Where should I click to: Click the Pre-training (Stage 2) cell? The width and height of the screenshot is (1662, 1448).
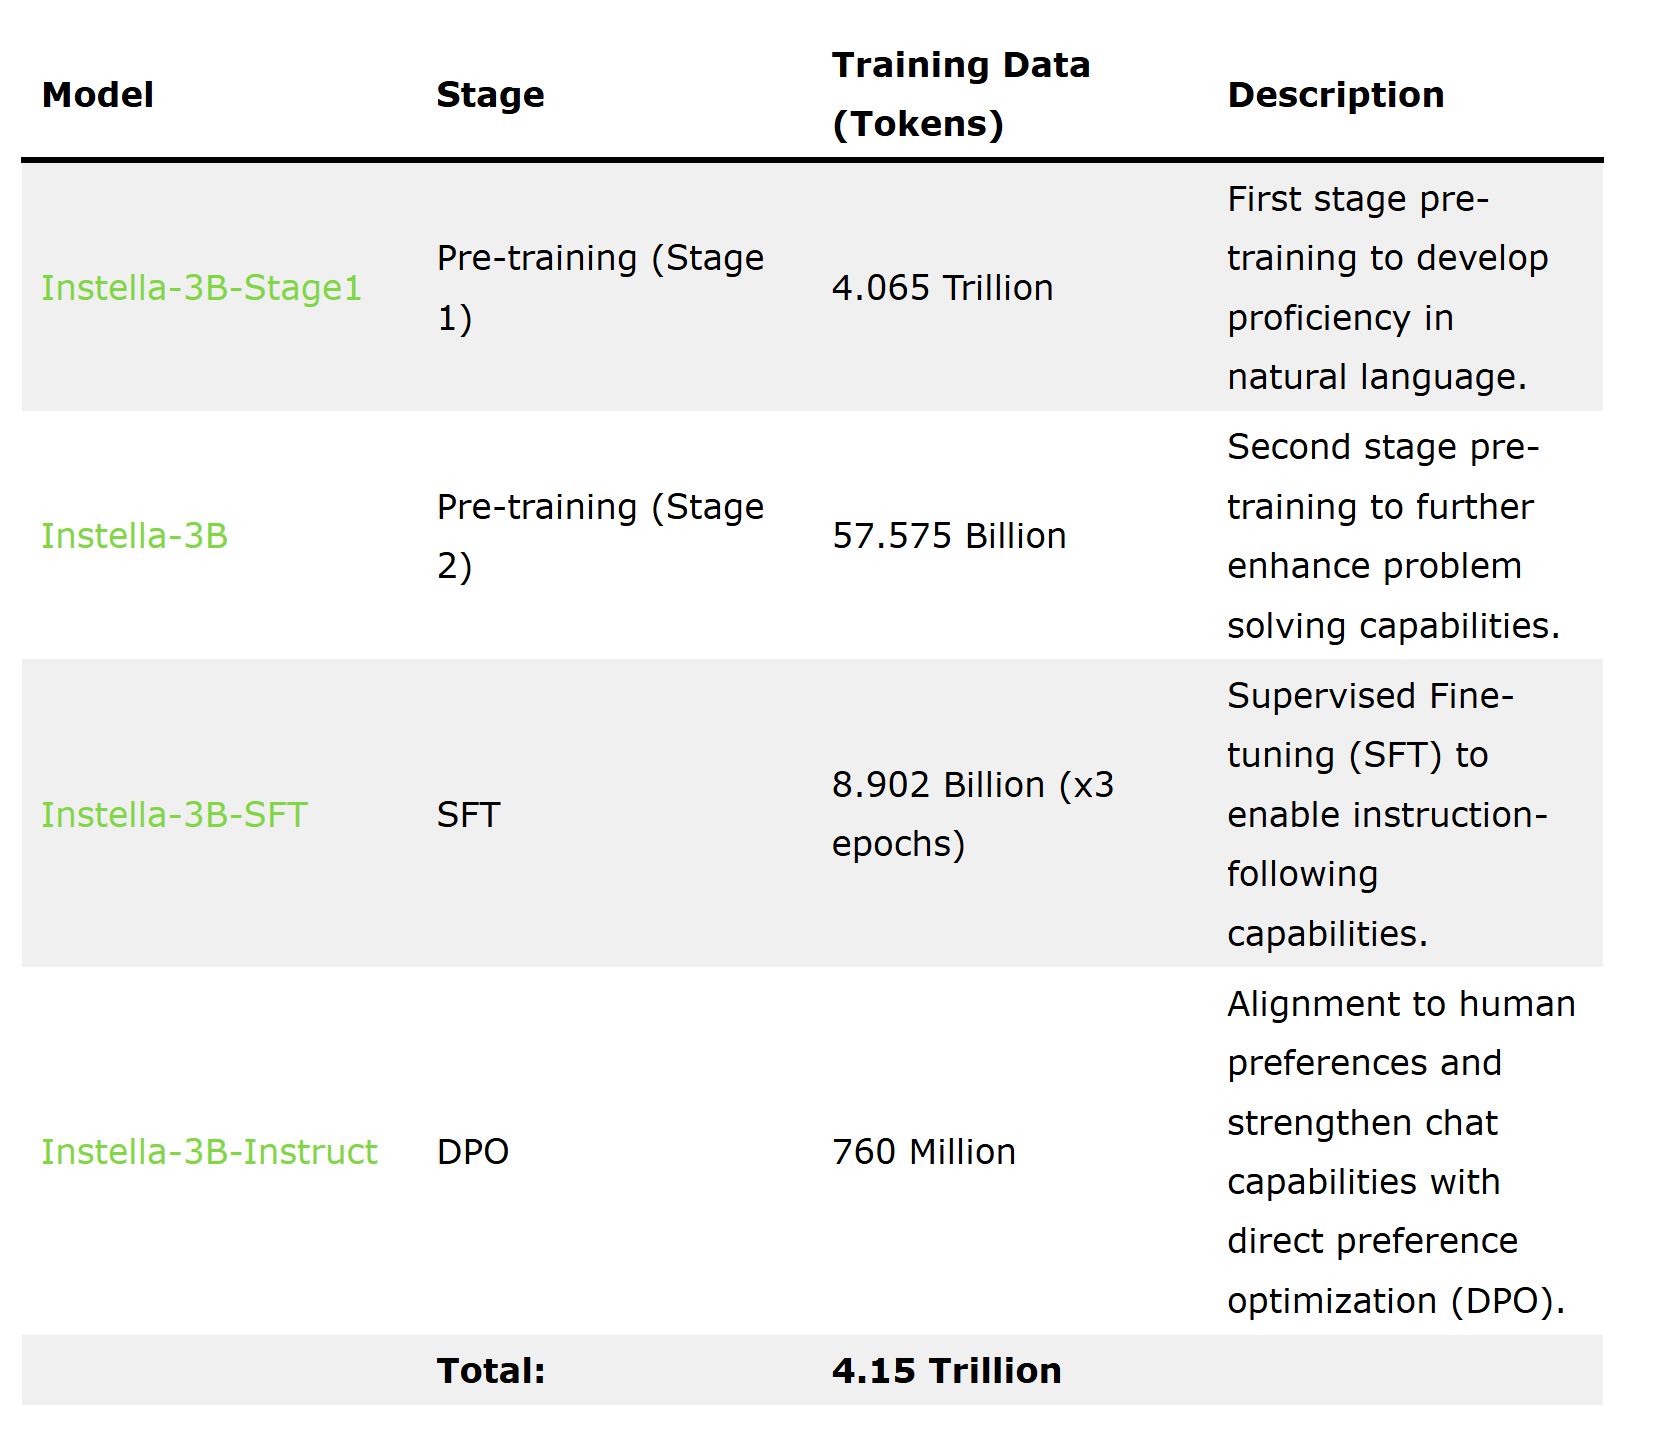tap(600, 536)
